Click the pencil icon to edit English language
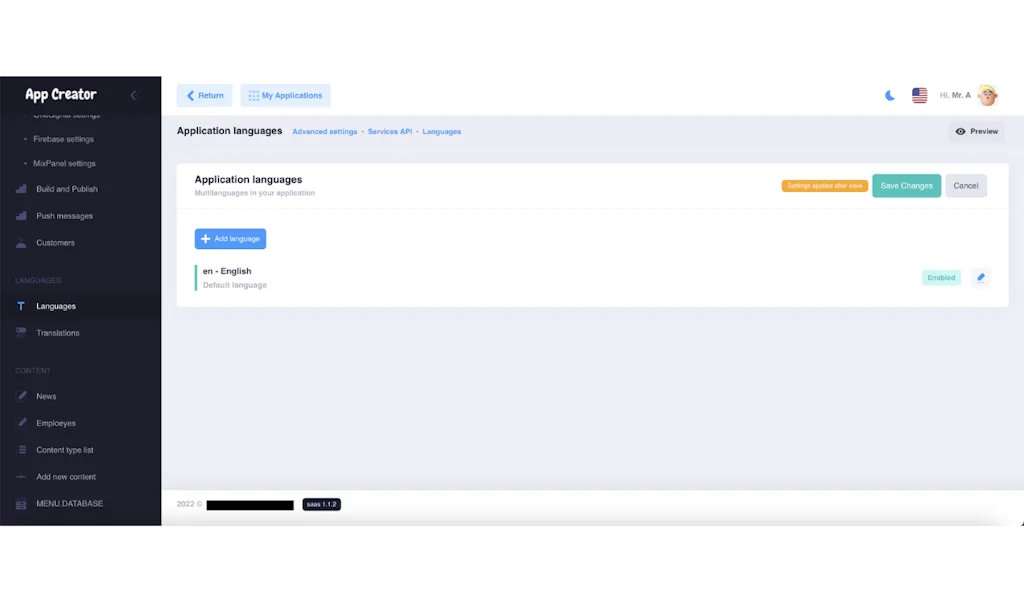Screen dimensions: 1024x613 click(x=981, y=277)
